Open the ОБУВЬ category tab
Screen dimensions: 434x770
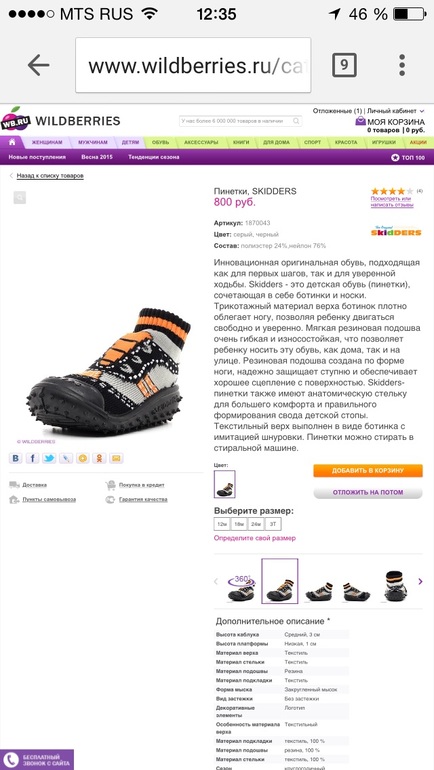pos(160,142)
